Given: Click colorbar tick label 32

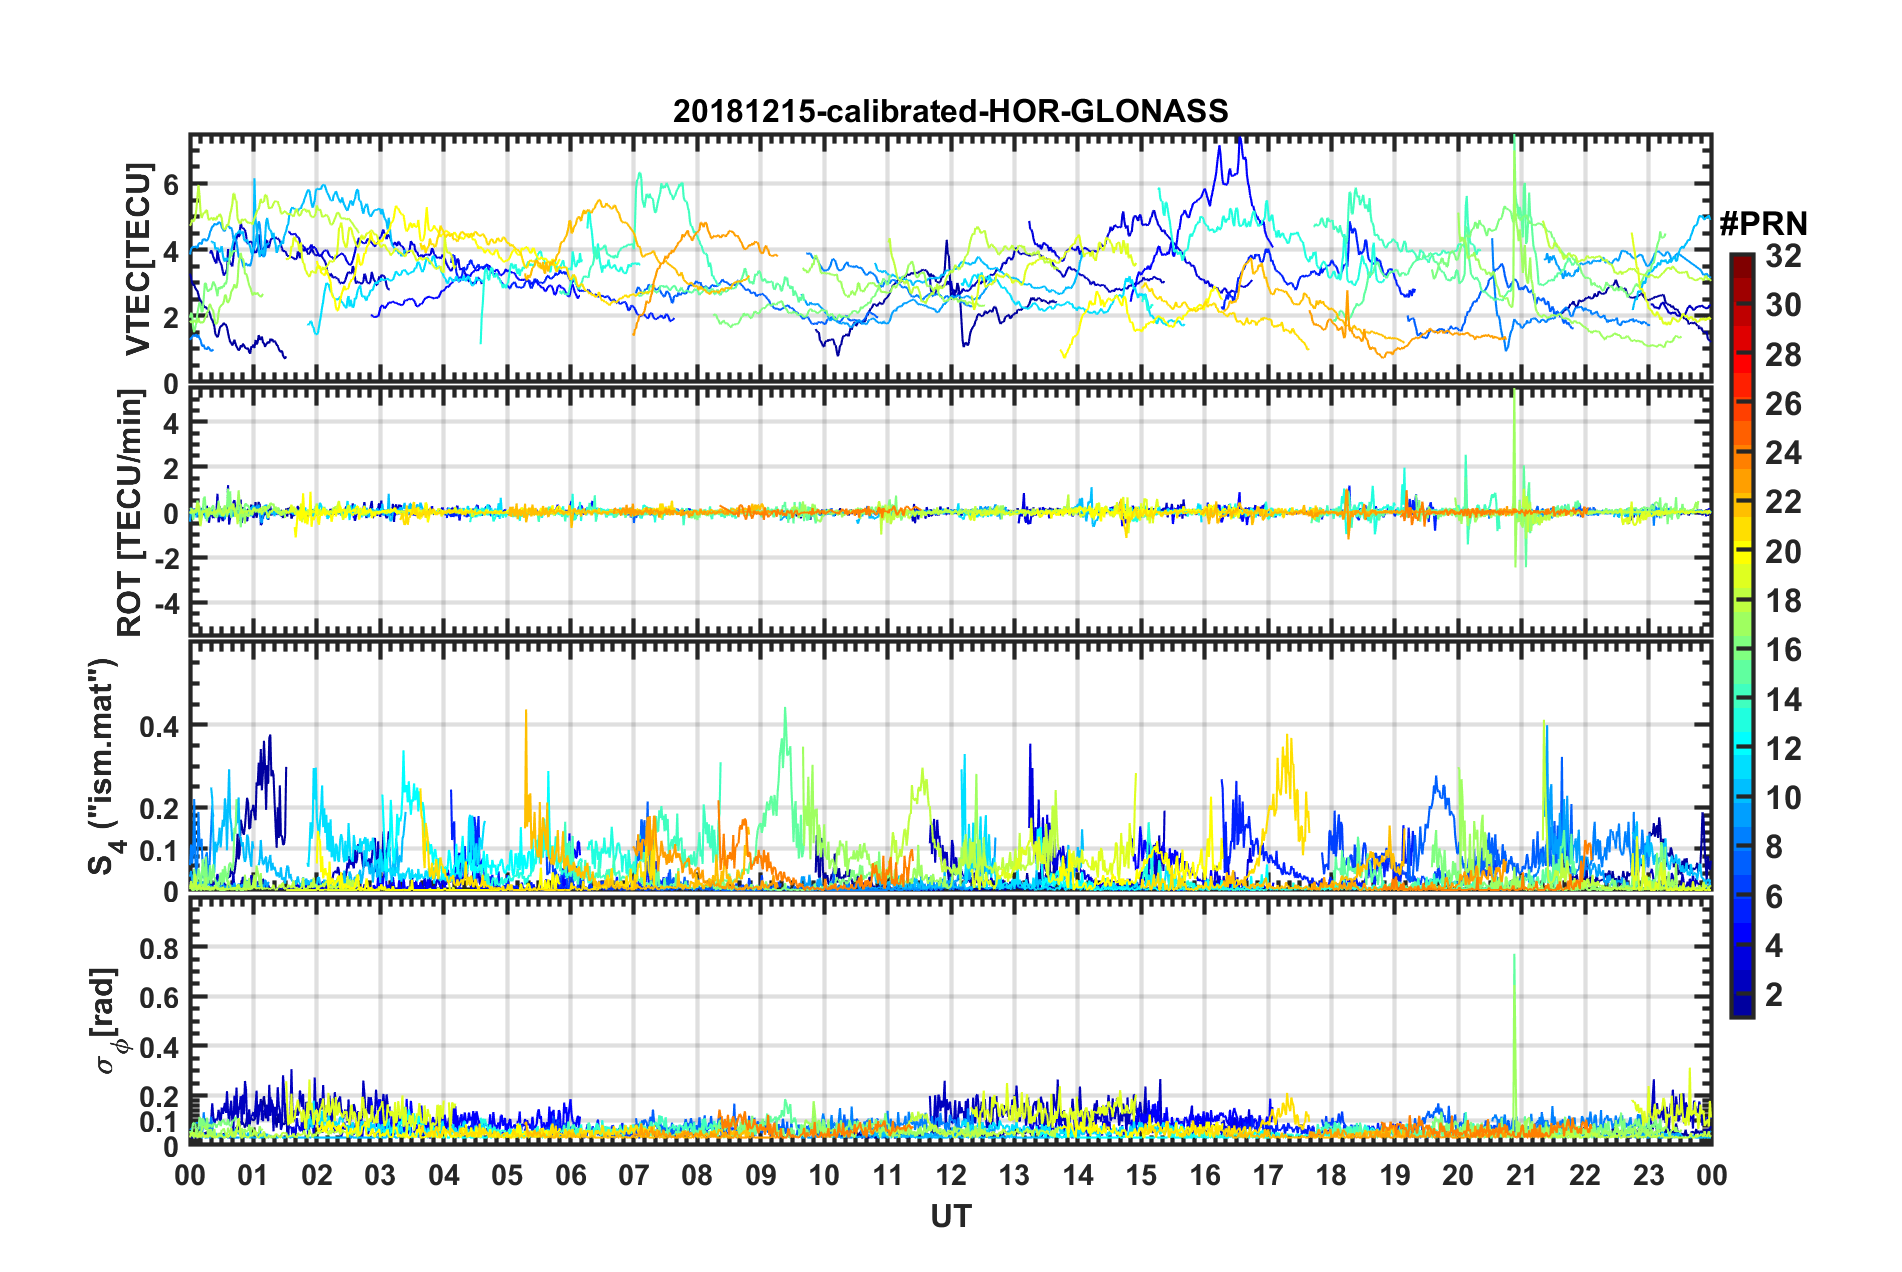Looking at the screenshot, I should (1783, 256).
